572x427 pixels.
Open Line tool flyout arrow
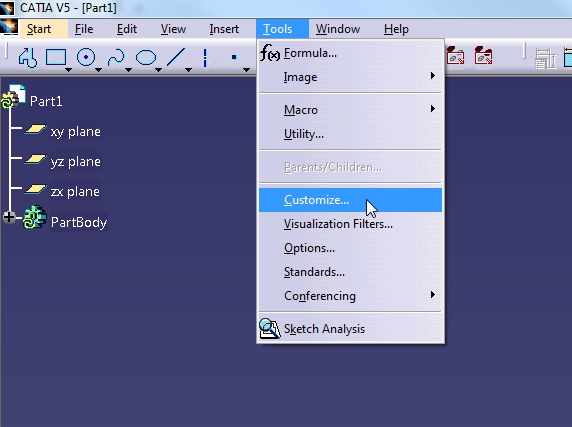(188, 70)
